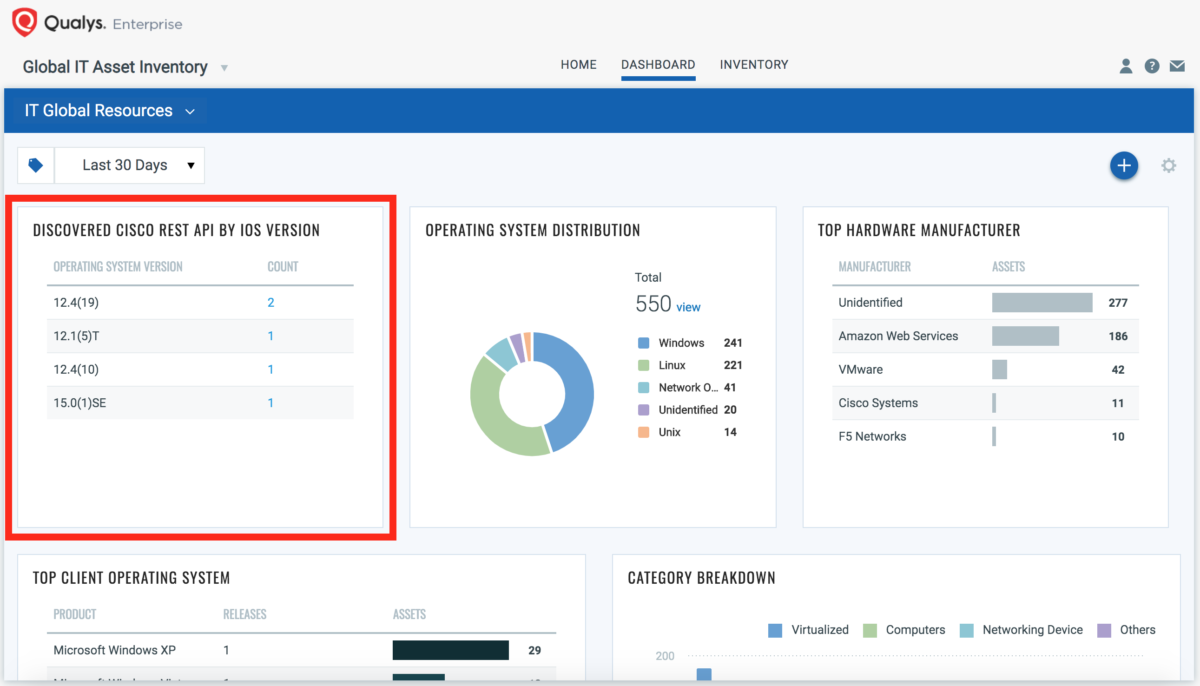Open count link 2 for version 12.4(19)

(270, 301)
